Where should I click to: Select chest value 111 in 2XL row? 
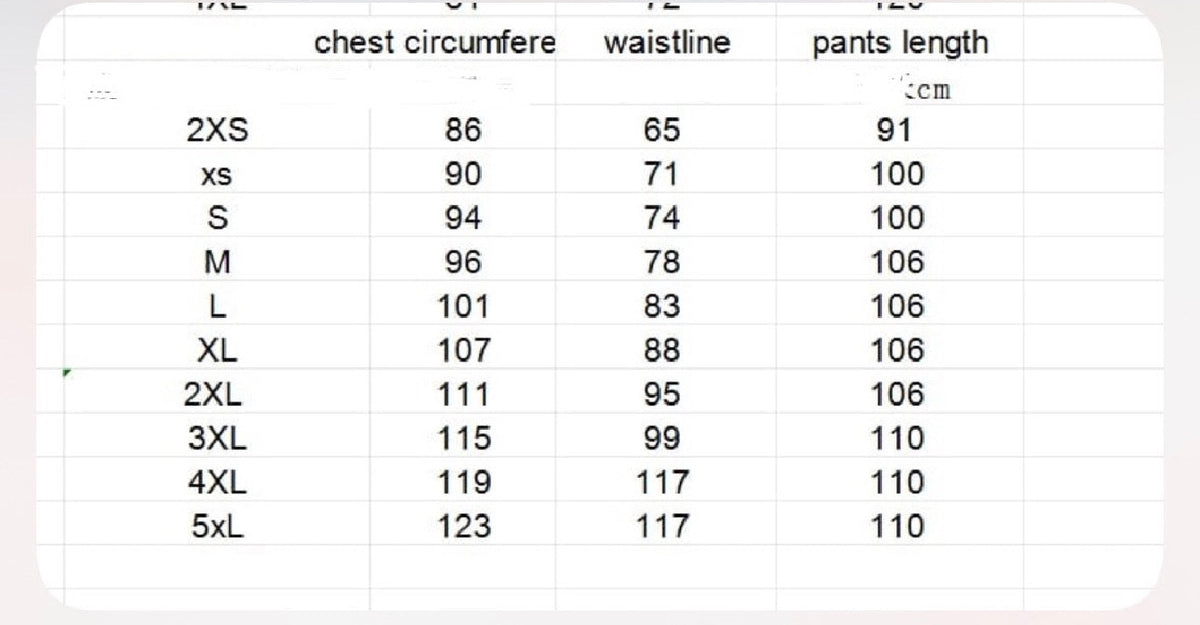[464, 394]
